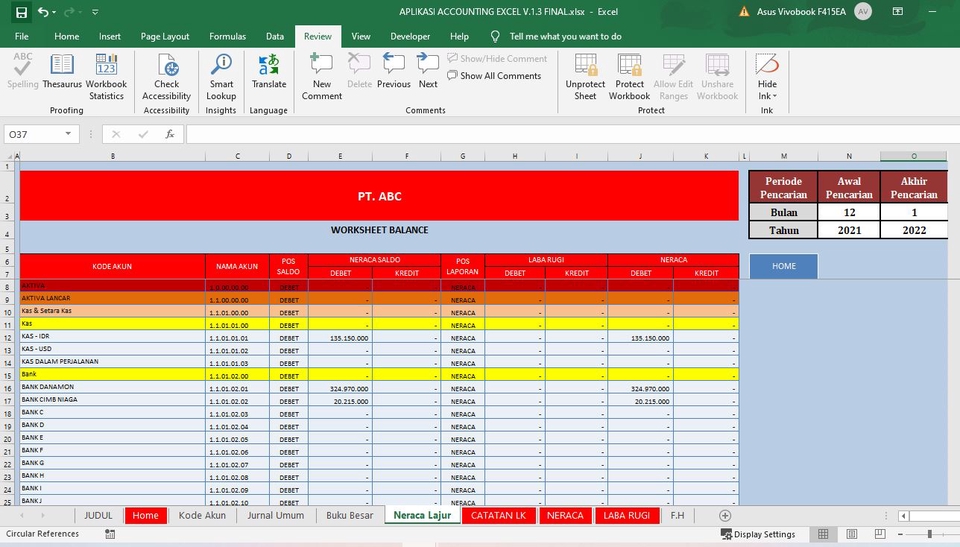
Task: Switch to the Home ribbon tab
Action: [66, 36]
